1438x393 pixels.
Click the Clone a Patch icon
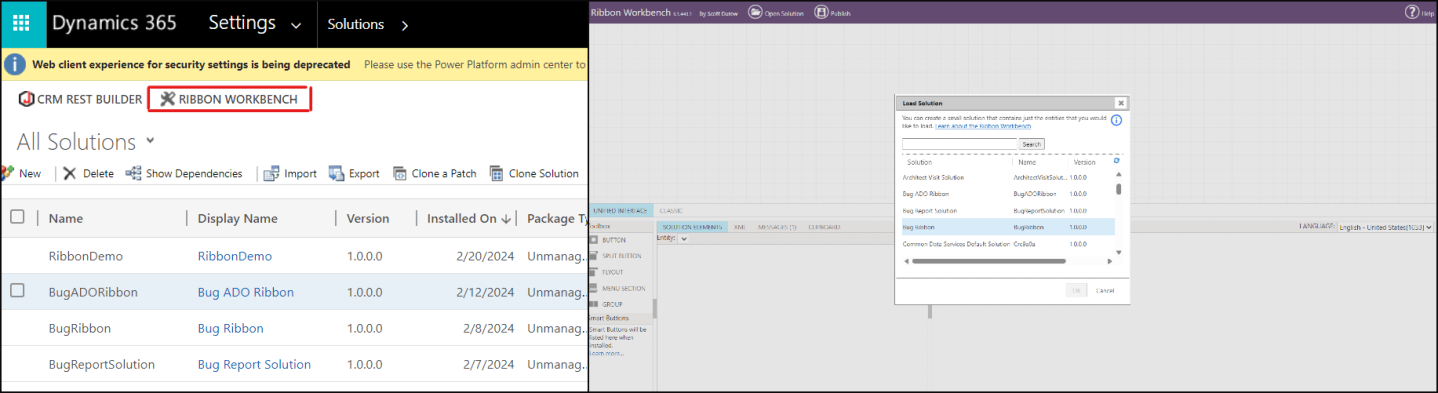pos(399,173)
